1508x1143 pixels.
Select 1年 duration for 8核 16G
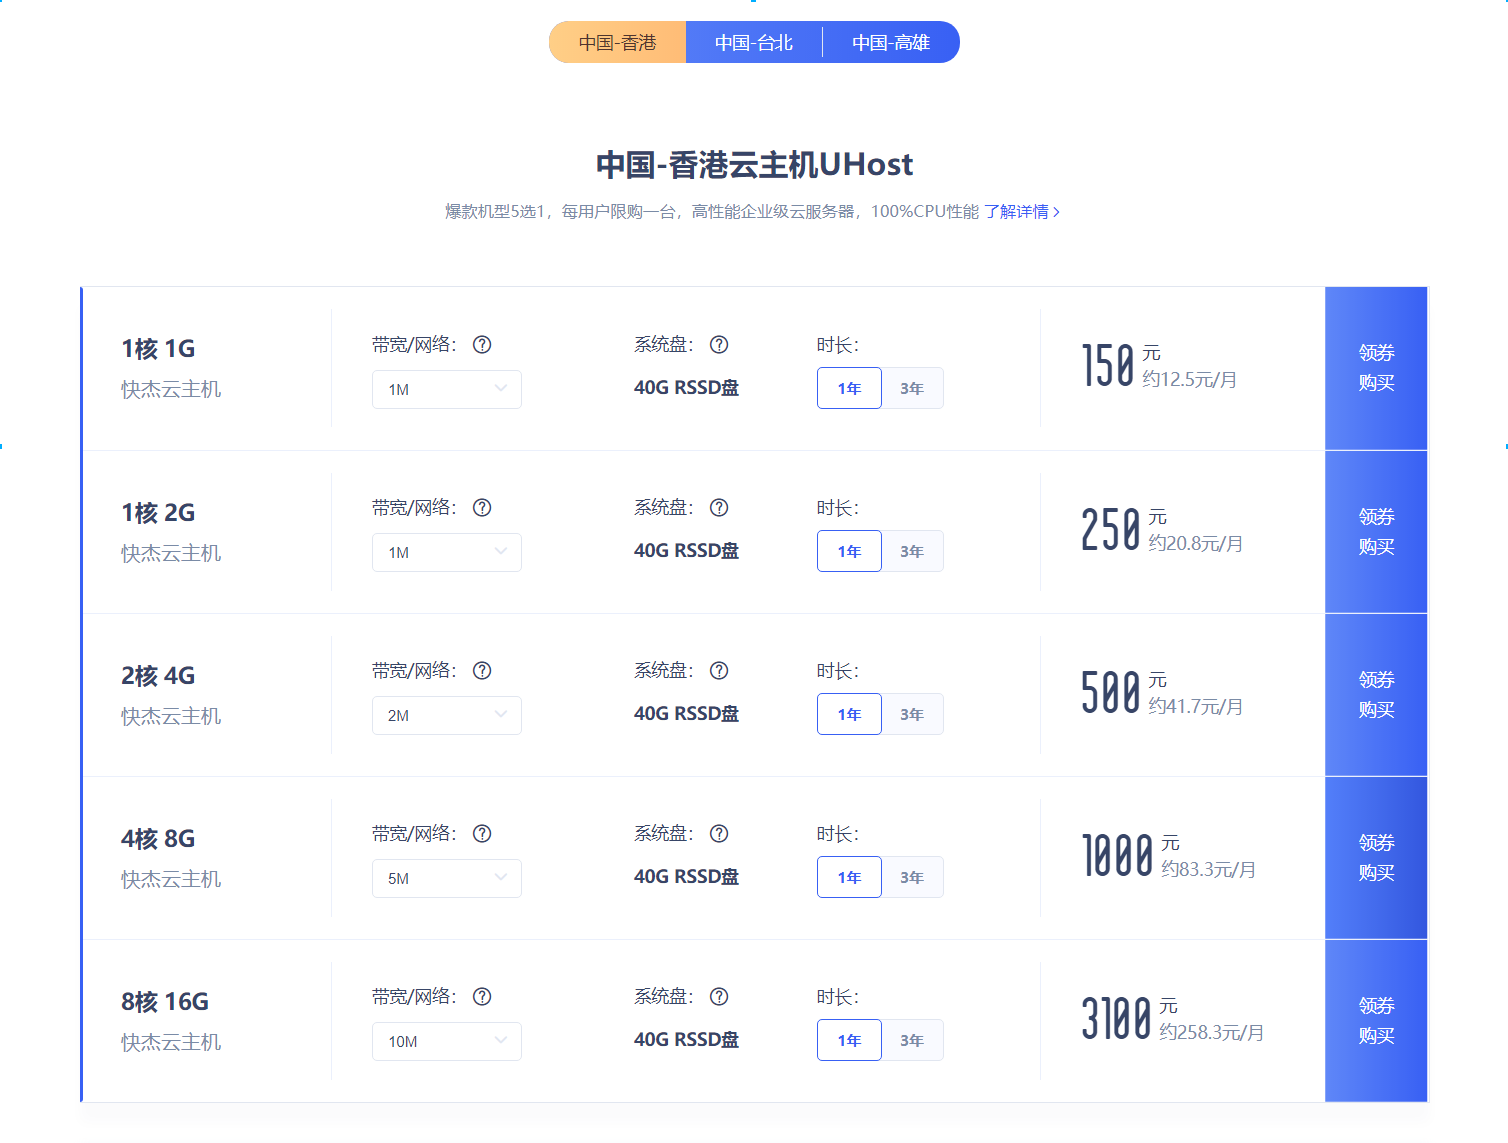[x=849, y=1040]
